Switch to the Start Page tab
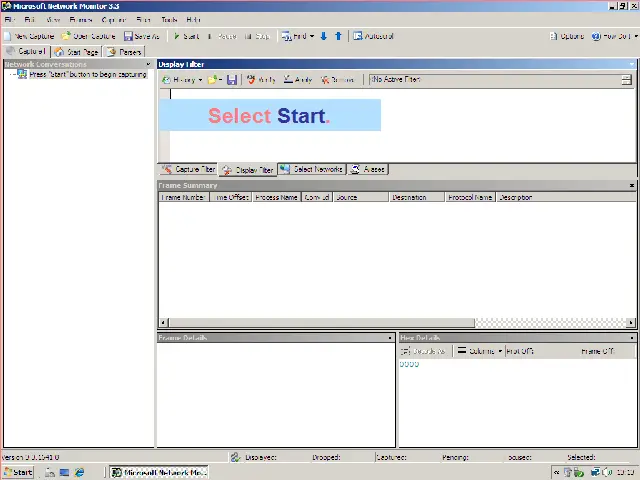Screen dimensions: 640x480 pyautogui.click(x=77, y=52)
